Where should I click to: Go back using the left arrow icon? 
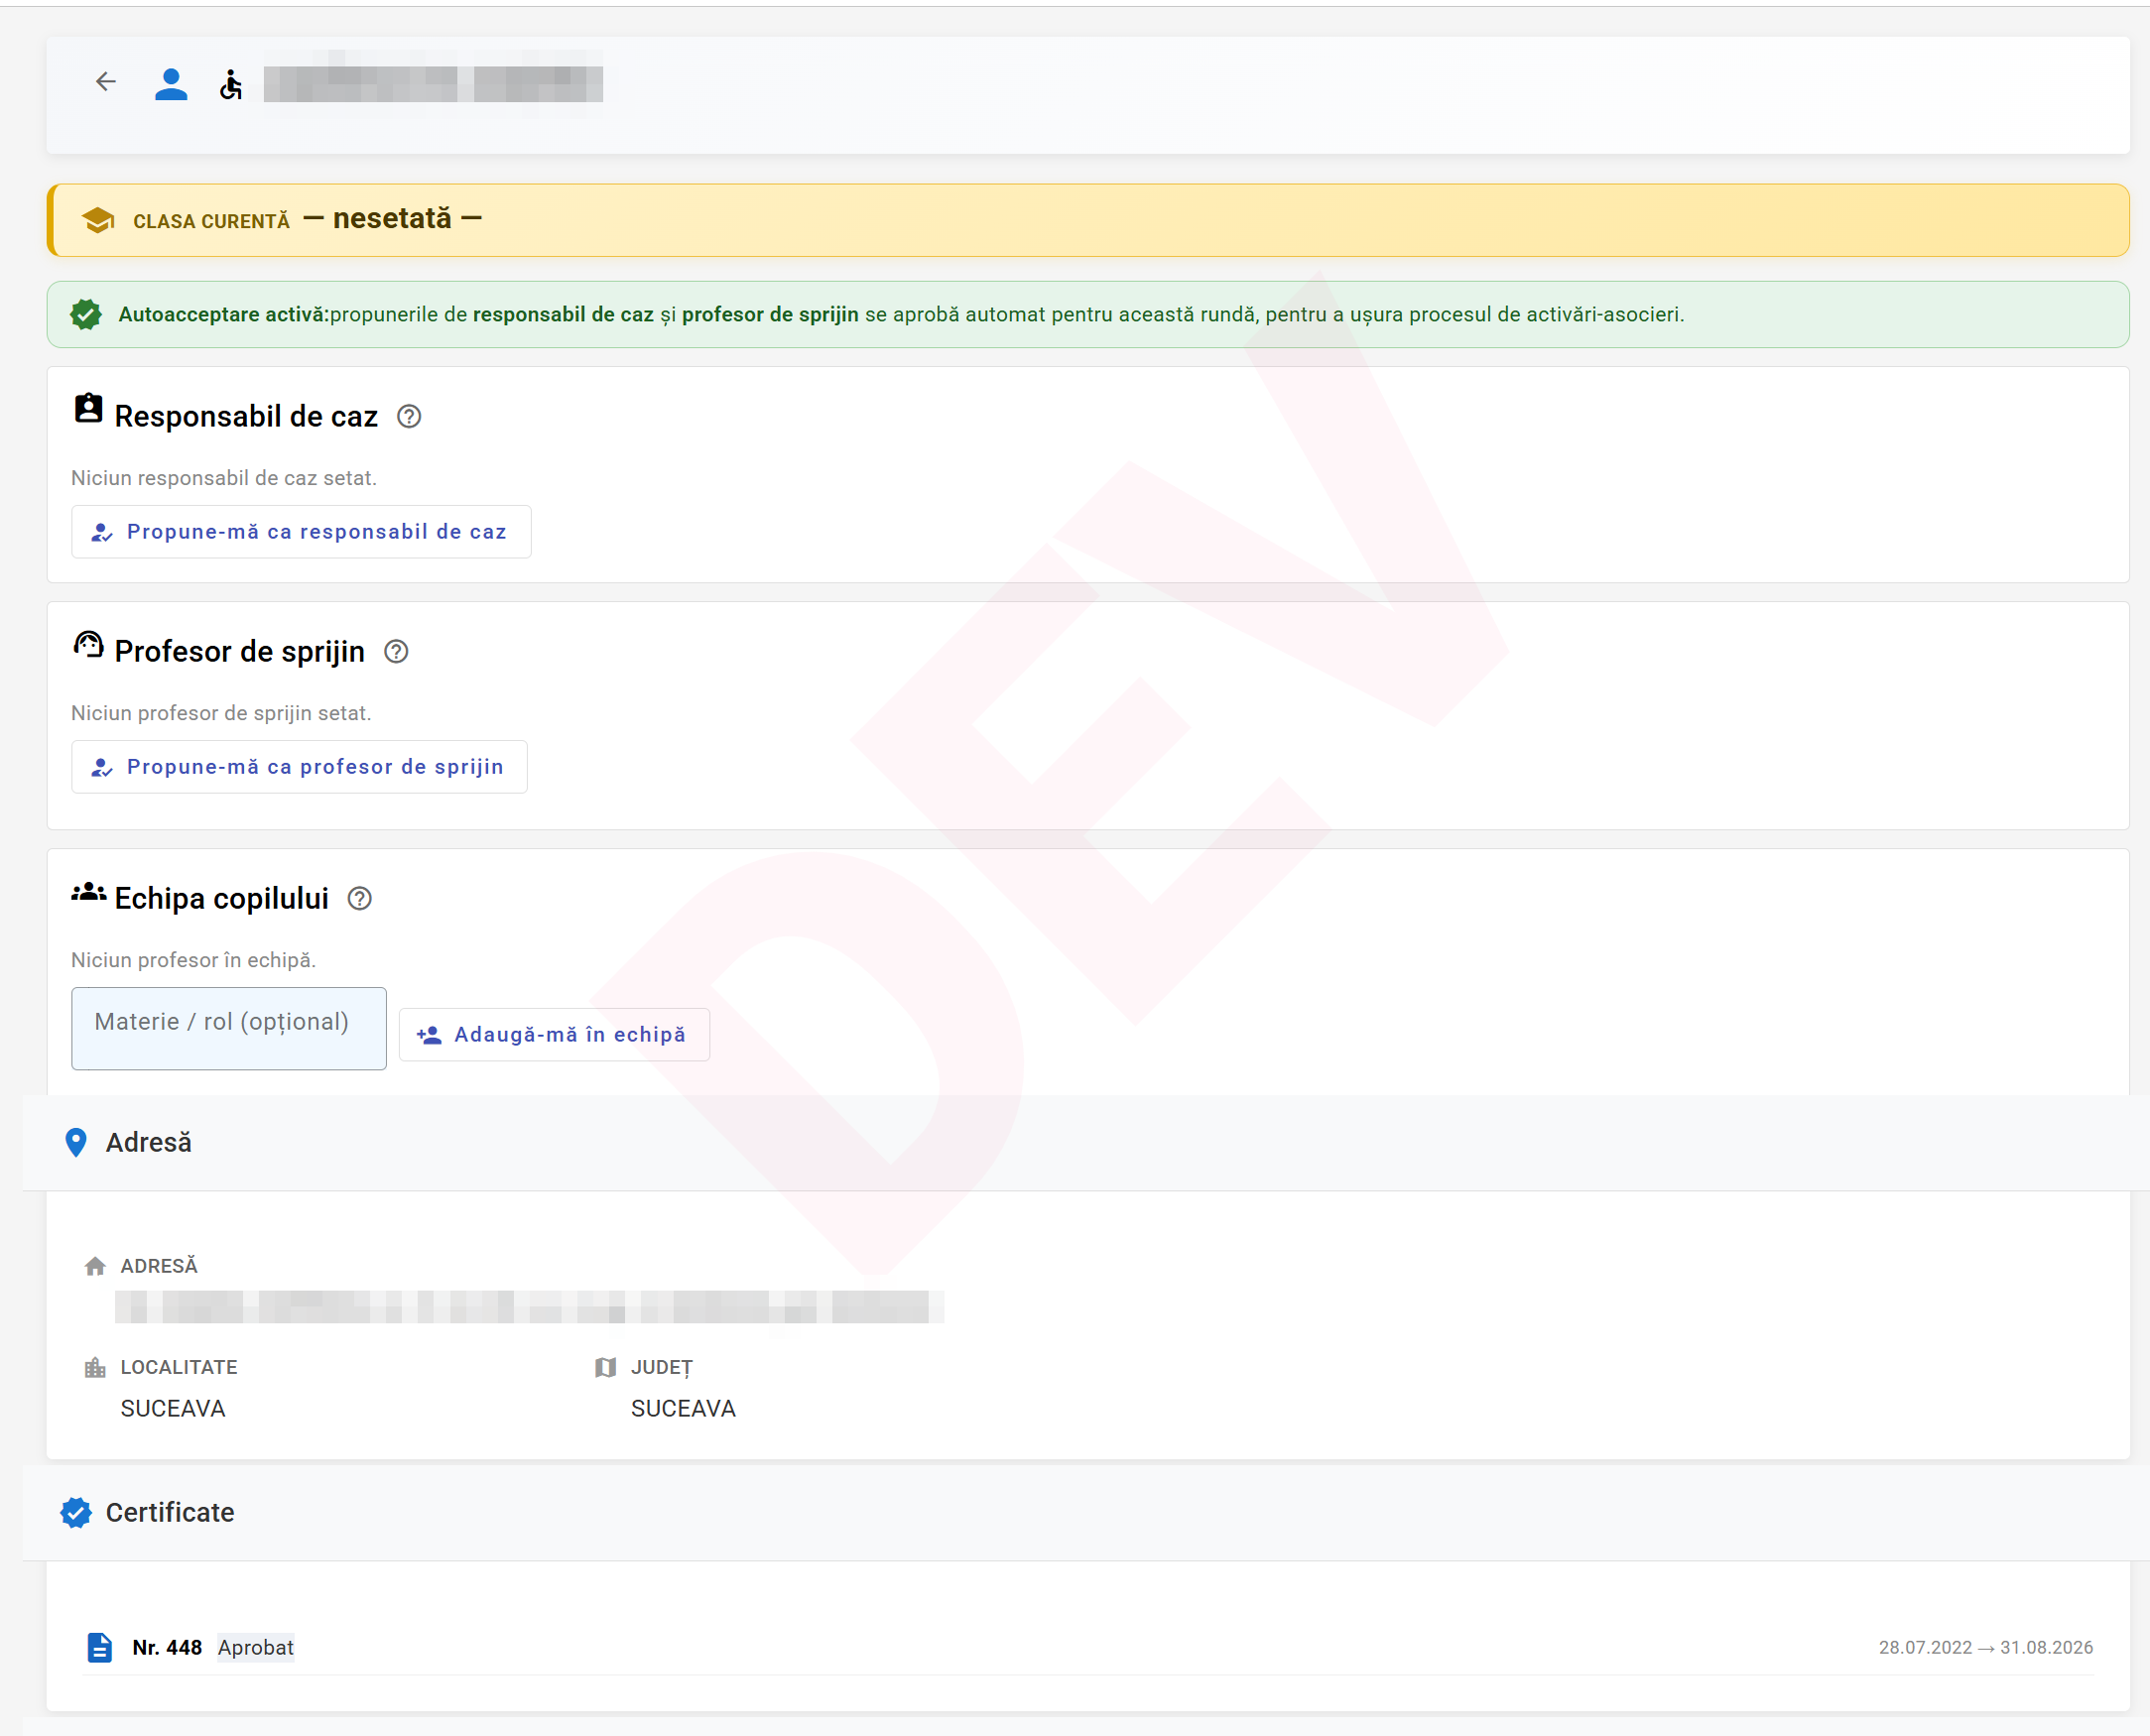[105, 82]
